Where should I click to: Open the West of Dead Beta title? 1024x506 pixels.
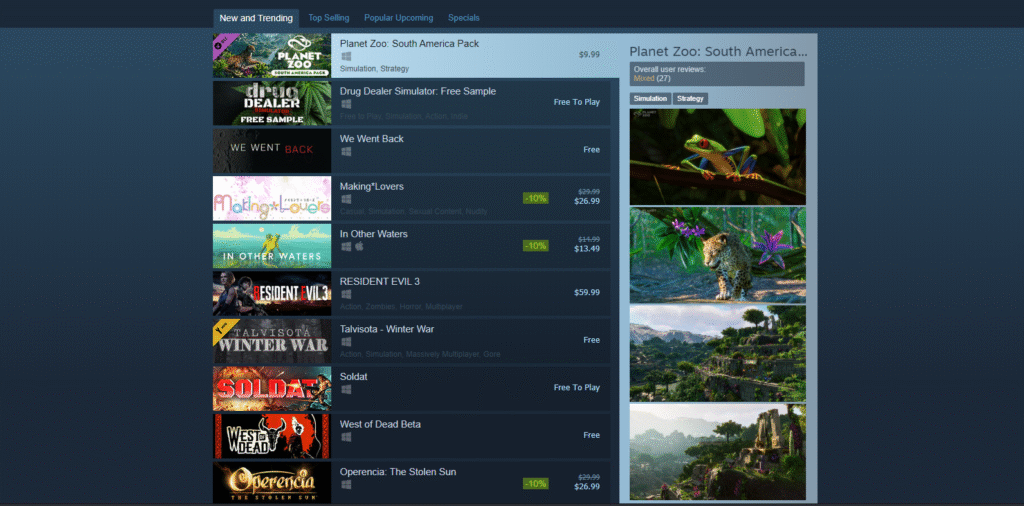tap(380, 424)
